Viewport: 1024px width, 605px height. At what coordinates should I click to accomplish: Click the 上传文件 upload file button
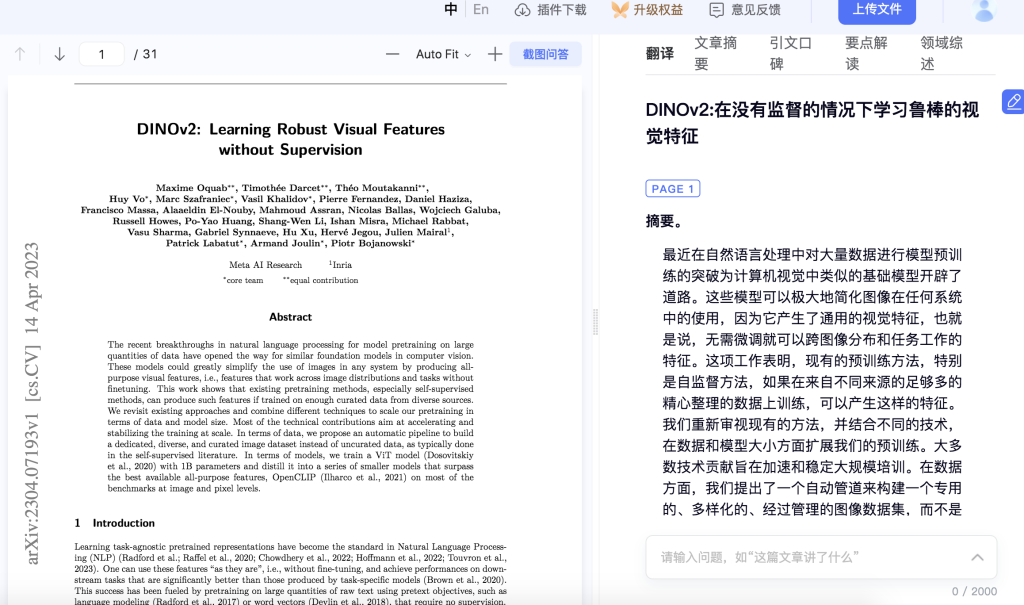(x=877, y=10)
